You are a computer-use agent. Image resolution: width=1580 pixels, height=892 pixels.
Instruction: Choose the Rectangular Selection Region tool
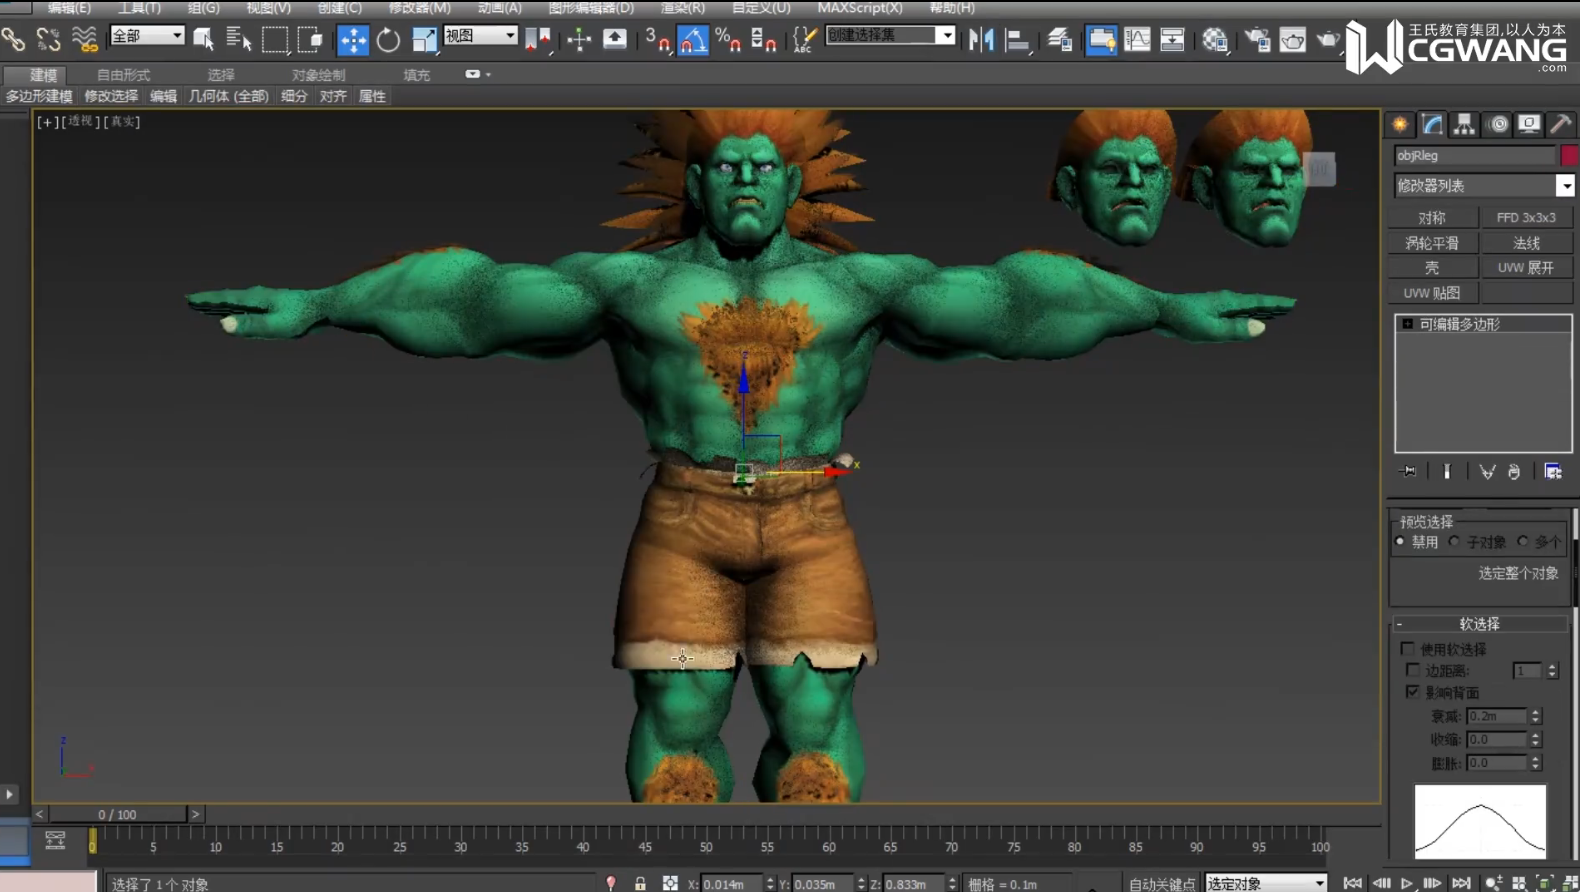(274, 39)
